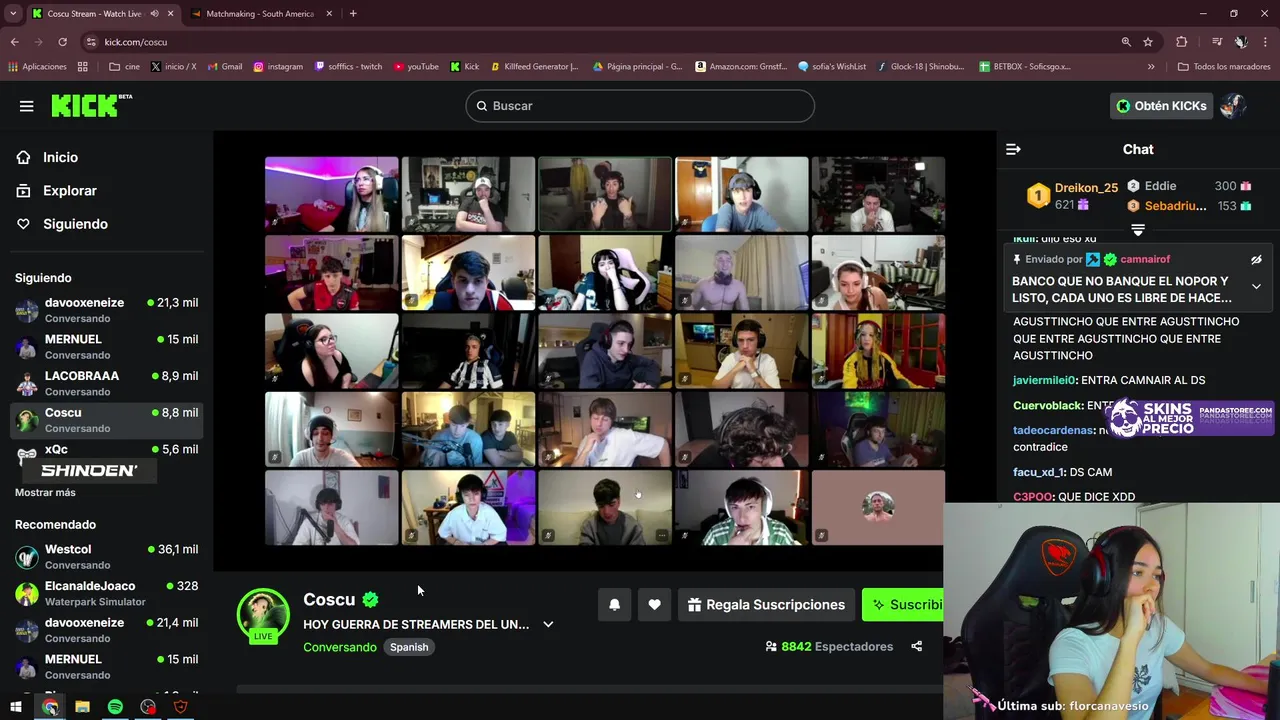Open Explorar in sidebar
Screen dimensions: 1280x720
coord(69,190)
